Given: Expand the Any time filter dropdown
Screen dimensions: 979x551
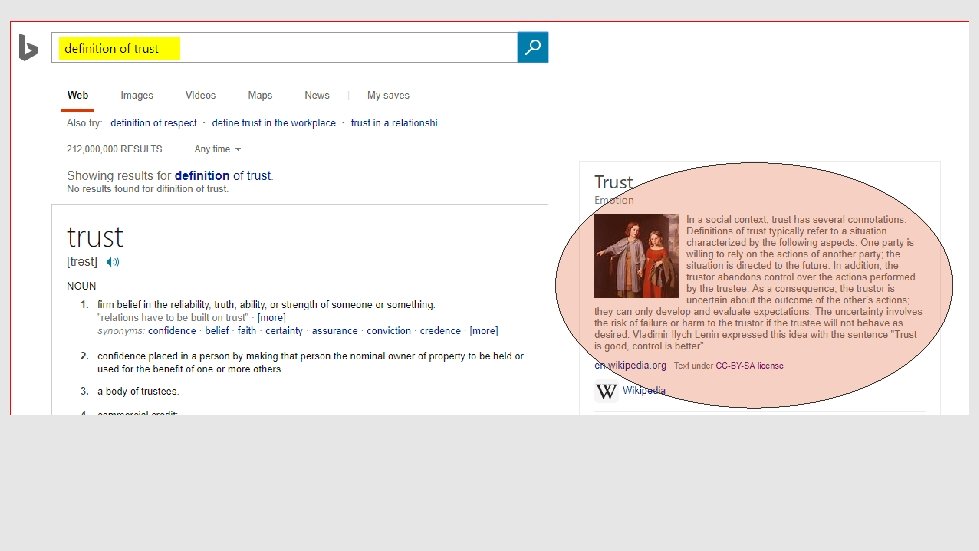Looking at the screenshot, I should (217, 149).
